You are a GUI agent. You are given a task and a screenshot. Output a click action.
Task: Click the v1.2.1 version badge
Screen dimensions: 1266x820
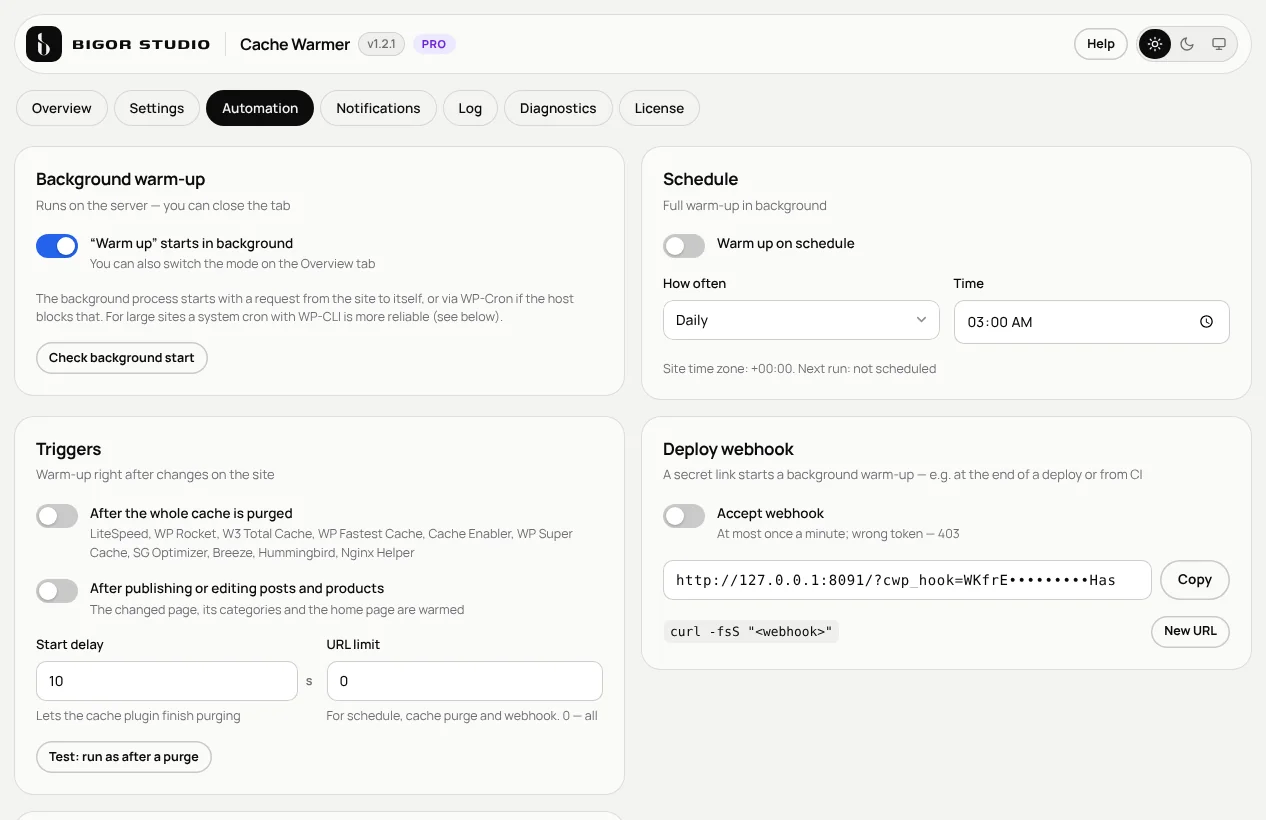pyautogui.click(x=382, y=44)
